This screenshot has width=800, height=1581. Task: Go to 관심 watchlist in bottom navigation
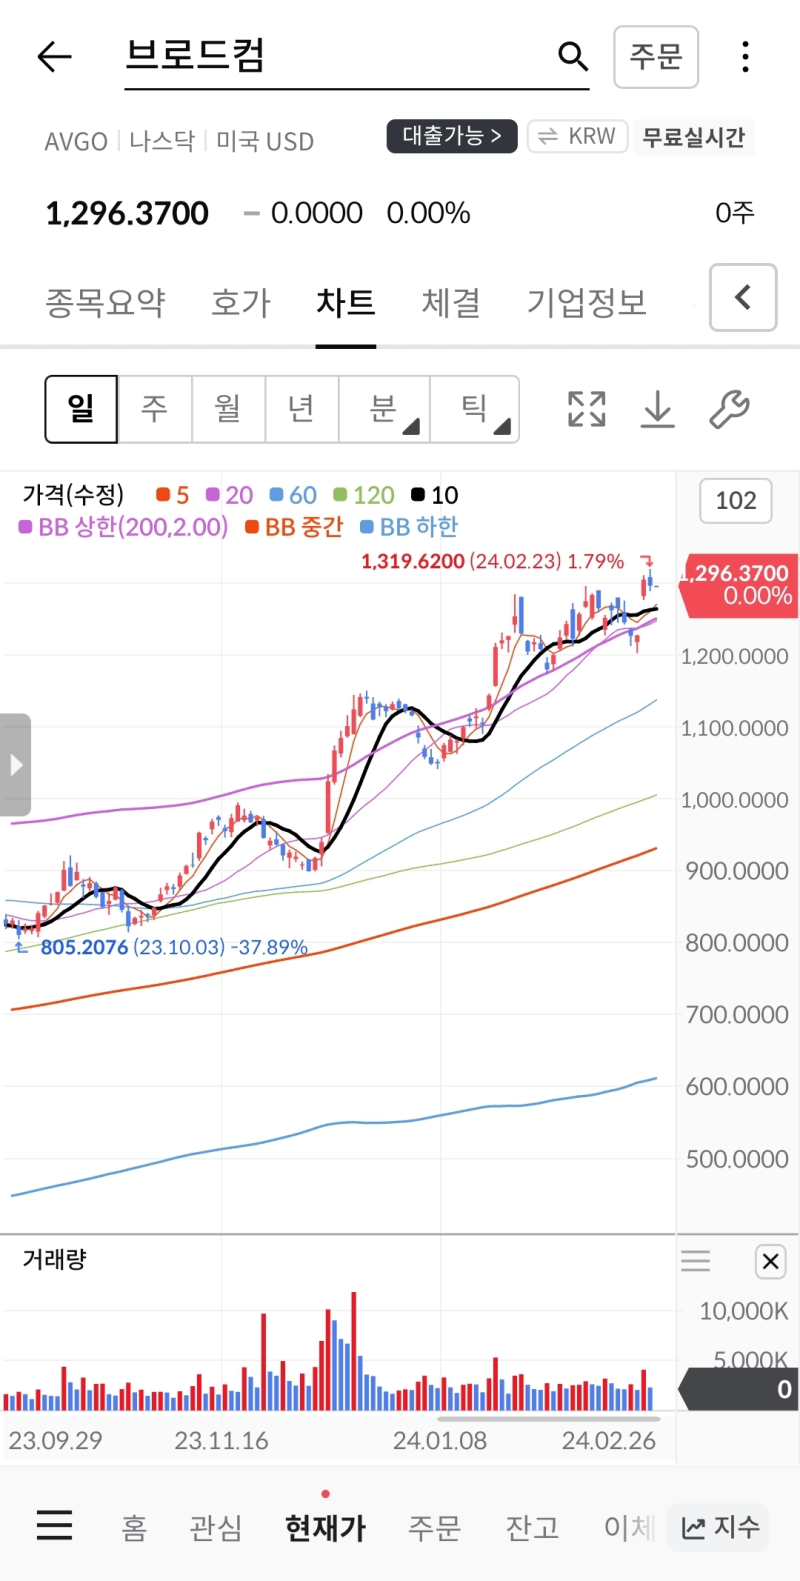point(216,1528)
